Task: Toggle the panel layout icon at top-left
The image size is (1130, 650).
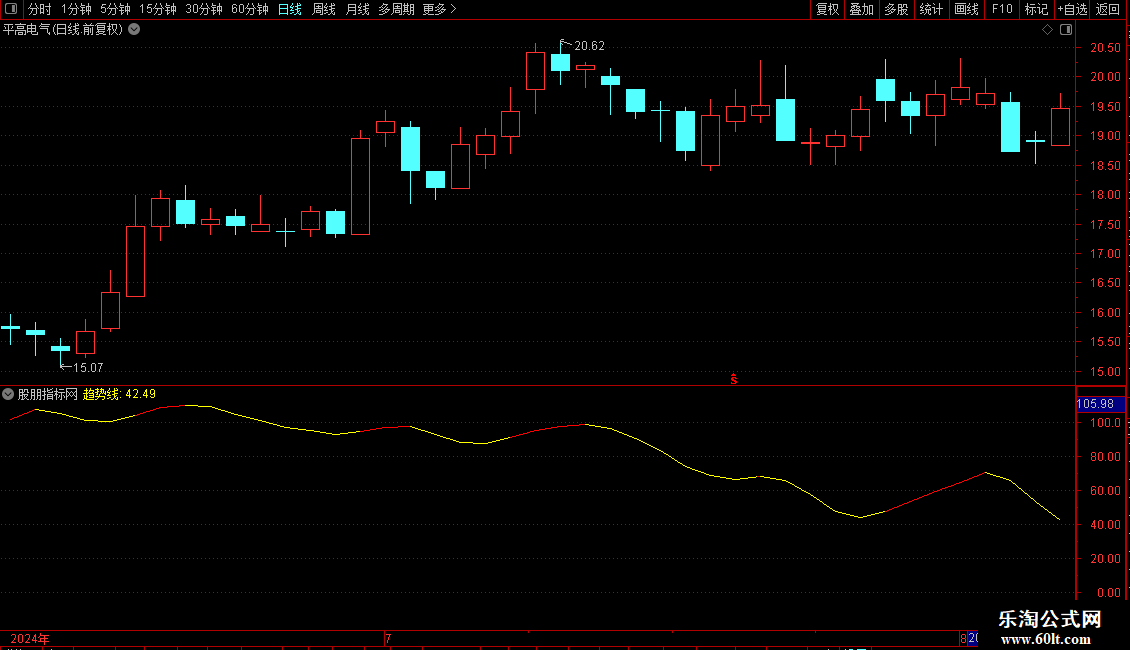Action: coord(11,9)
